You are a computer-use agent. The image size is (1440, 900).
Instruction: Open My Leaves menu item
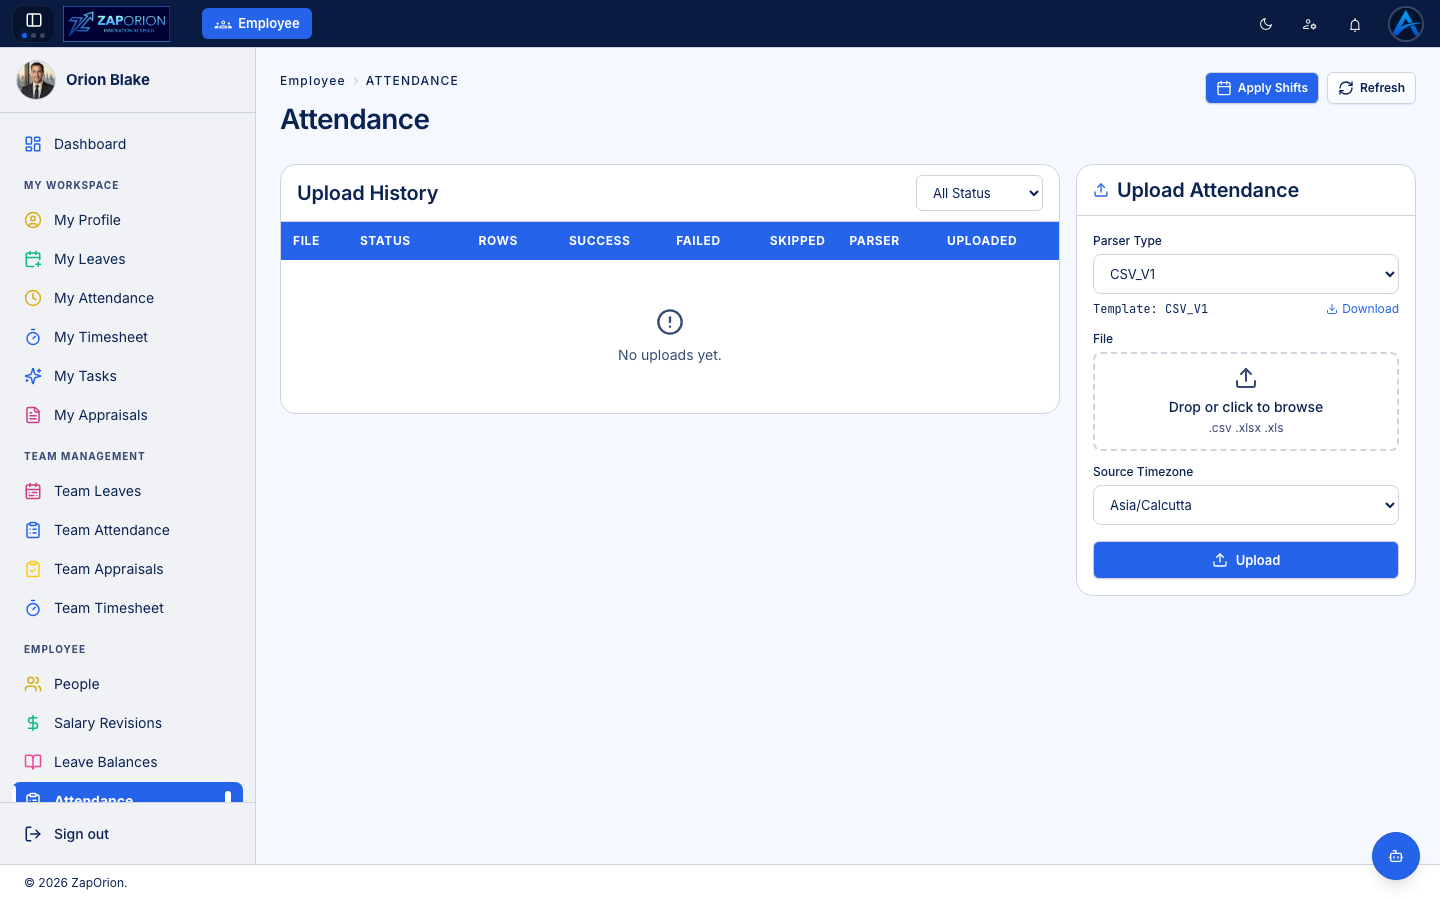coord(127,259)
